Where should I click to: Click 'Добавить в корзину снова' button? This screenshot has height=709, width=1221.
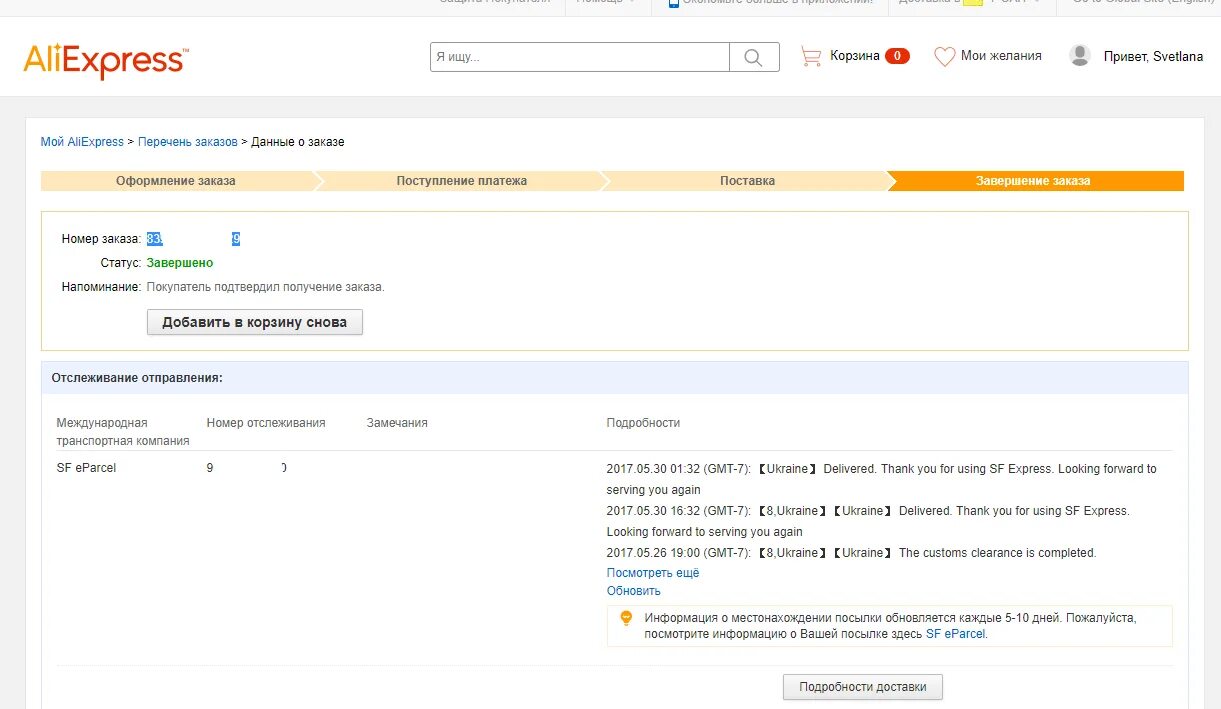pyautogui.click(x=255, y=322)
